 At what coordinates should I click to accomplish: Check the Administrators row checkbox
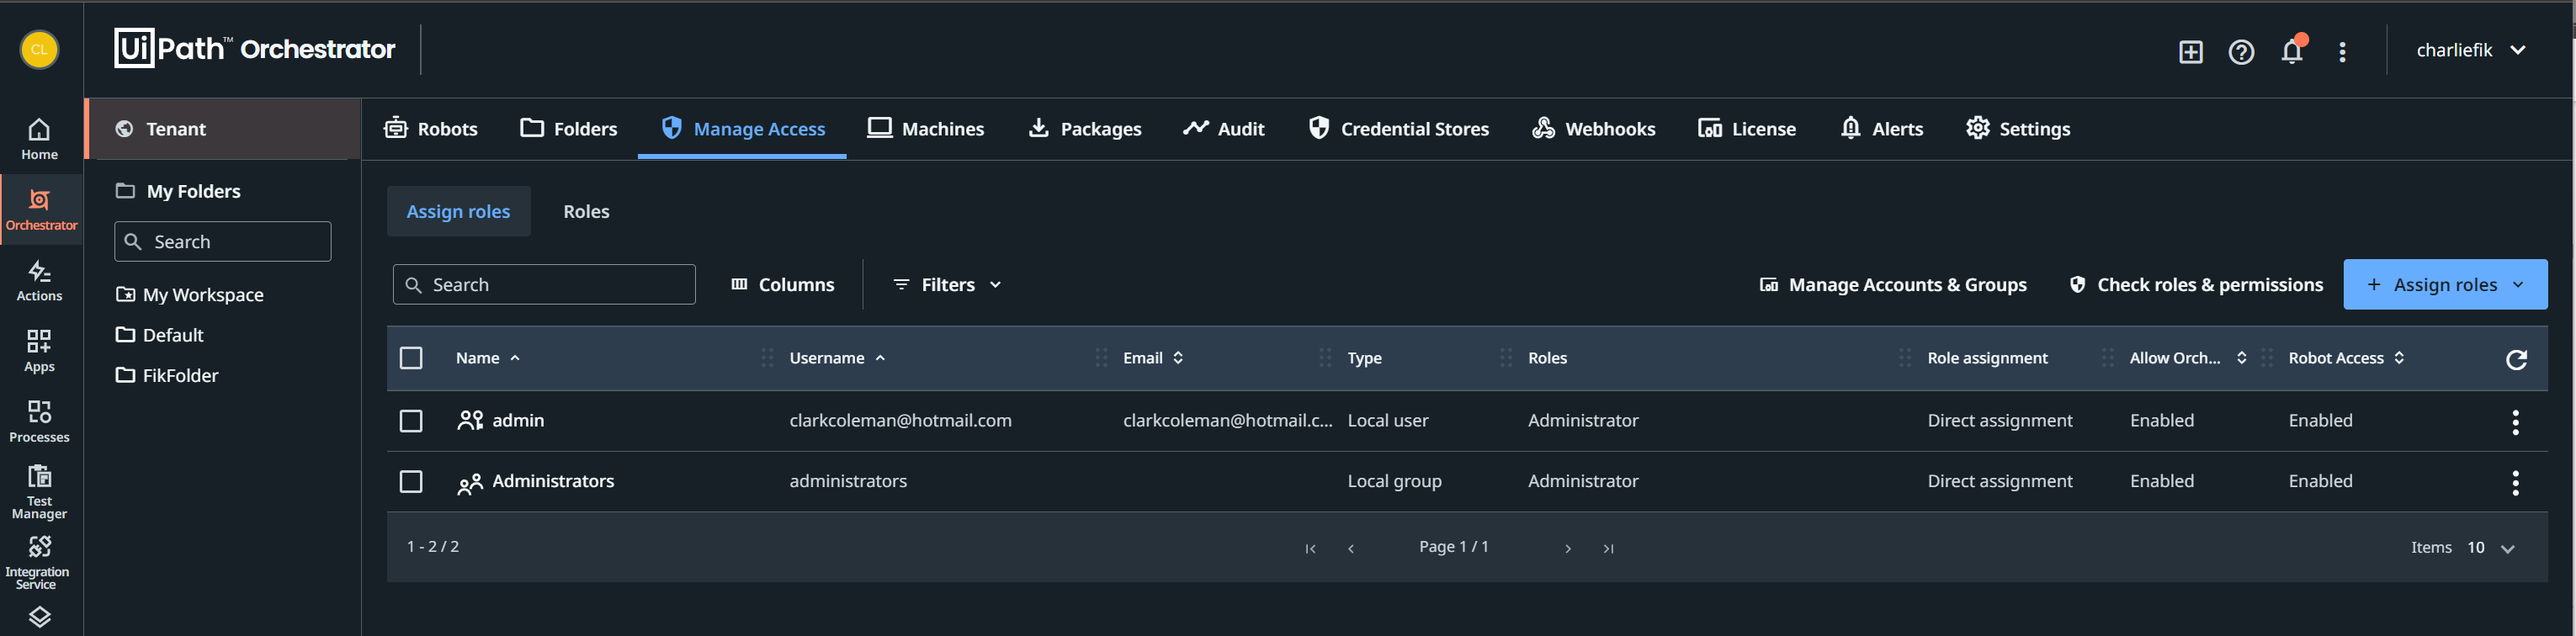pos(411,482)
